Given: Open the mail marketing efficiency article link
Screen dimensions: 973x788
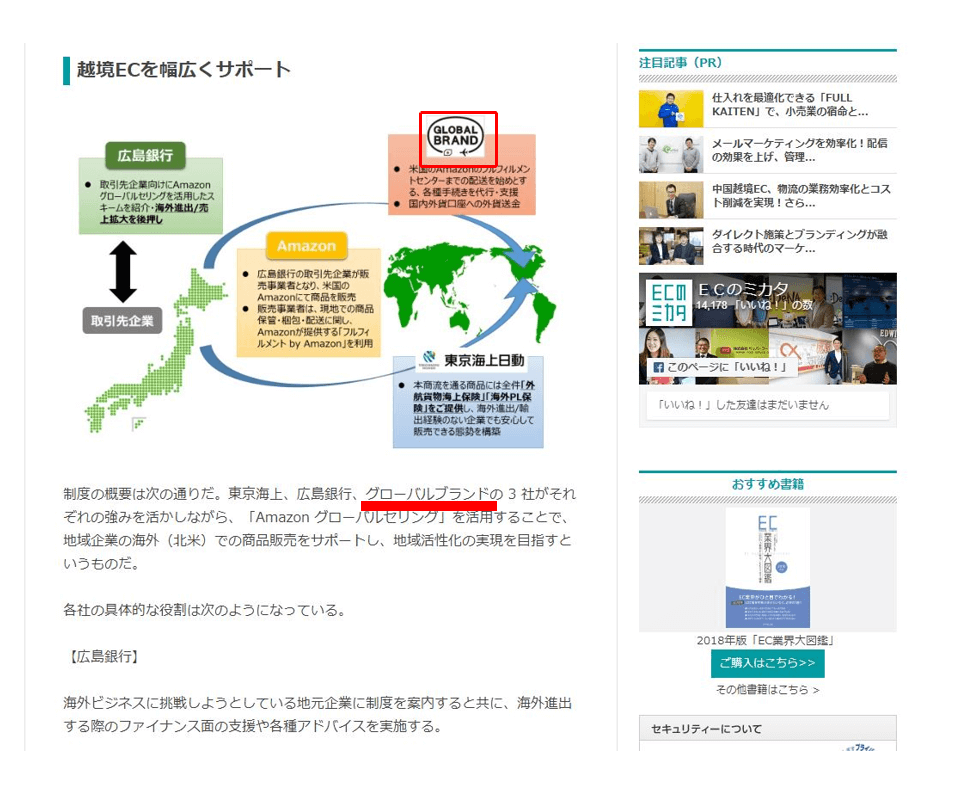Looking at the screenshot, I should tap(799, 150).
